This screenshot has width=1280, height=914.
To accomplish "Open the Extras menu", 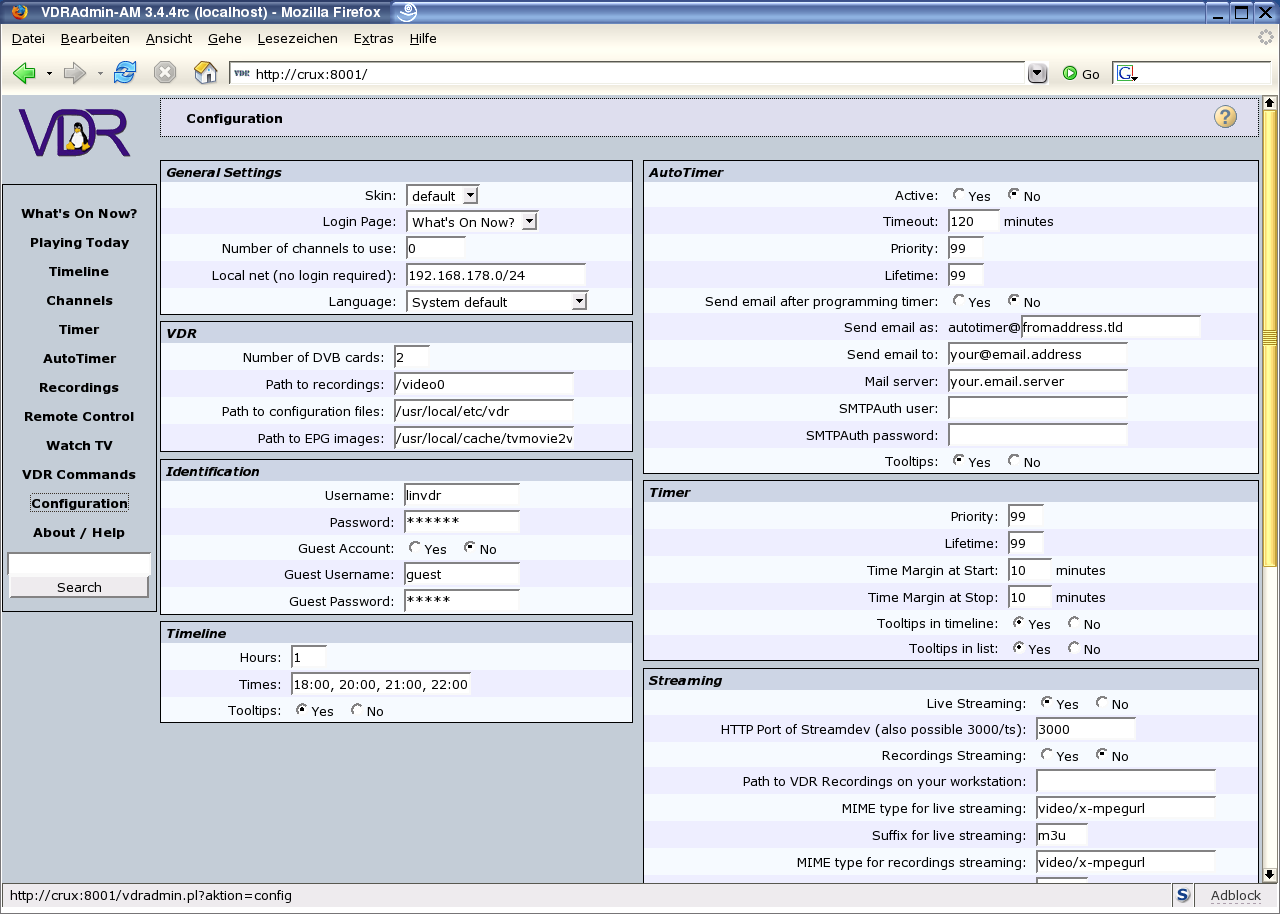I will pyautogui.click(x=373, y=39).
